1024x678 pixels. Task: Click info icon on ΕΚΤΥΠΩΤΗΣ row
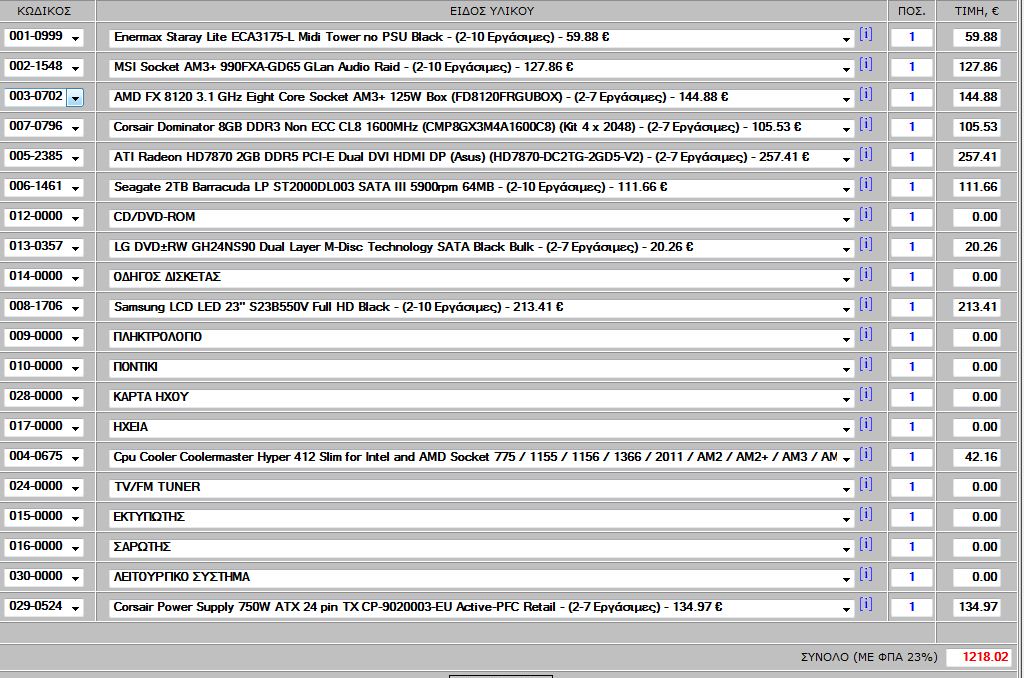865,515
